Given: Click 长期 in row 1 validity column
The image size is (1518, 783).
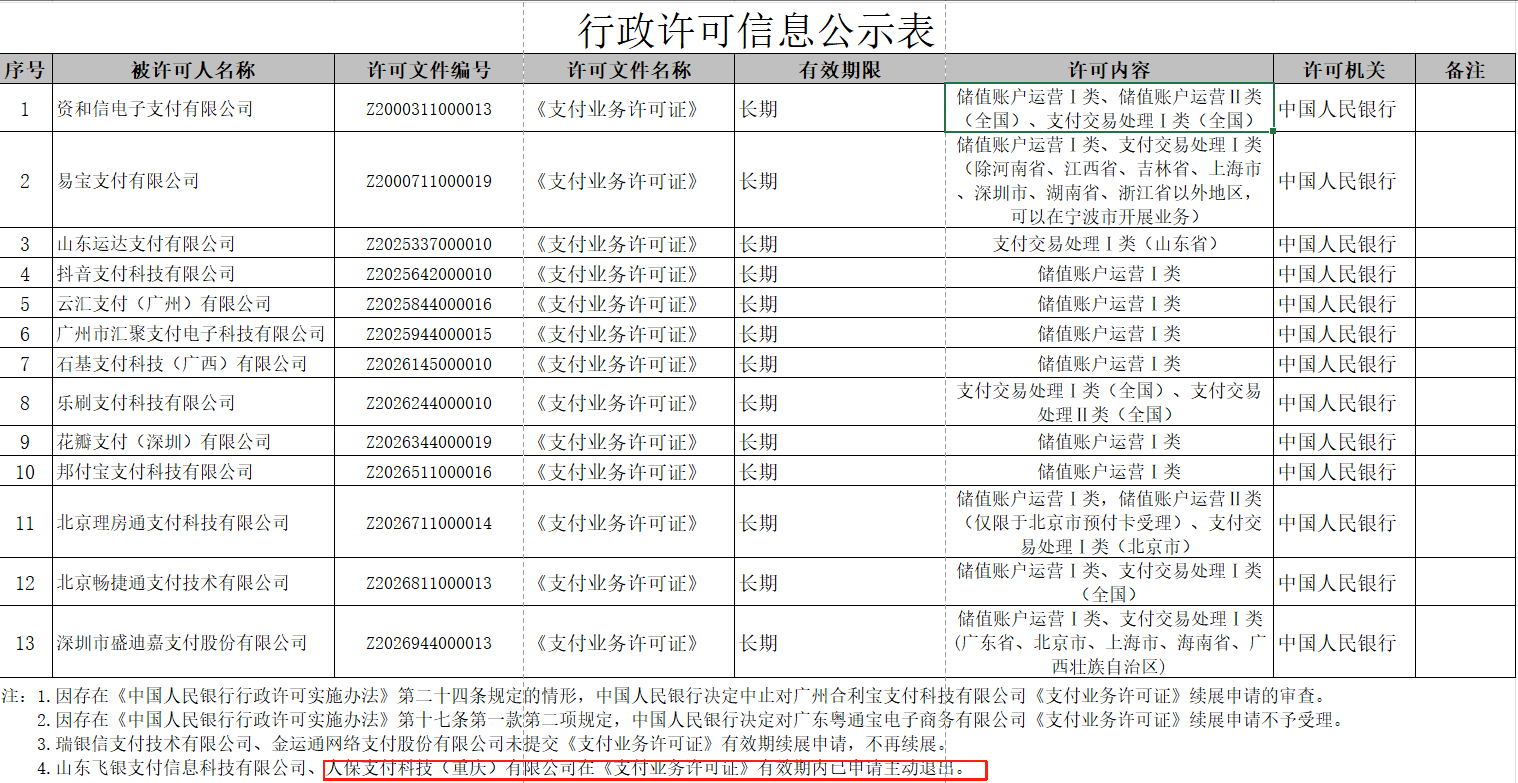Looking at the screenshot, I should click(x=762, y=108).
